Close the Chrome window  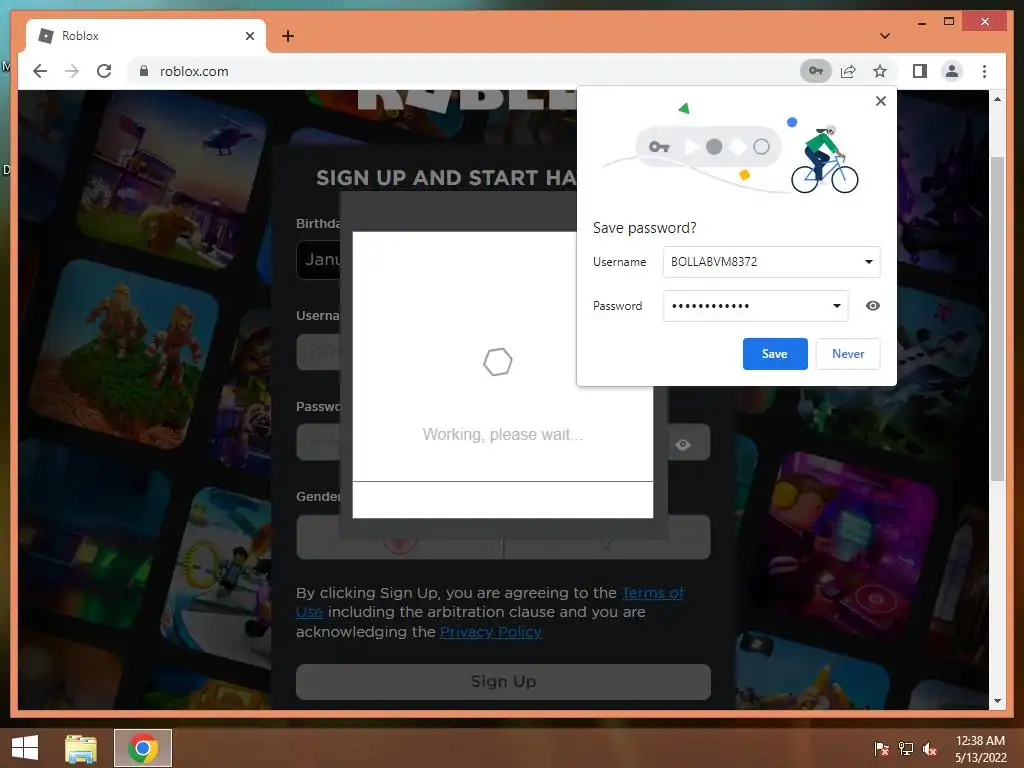click(x=985, y=22)
